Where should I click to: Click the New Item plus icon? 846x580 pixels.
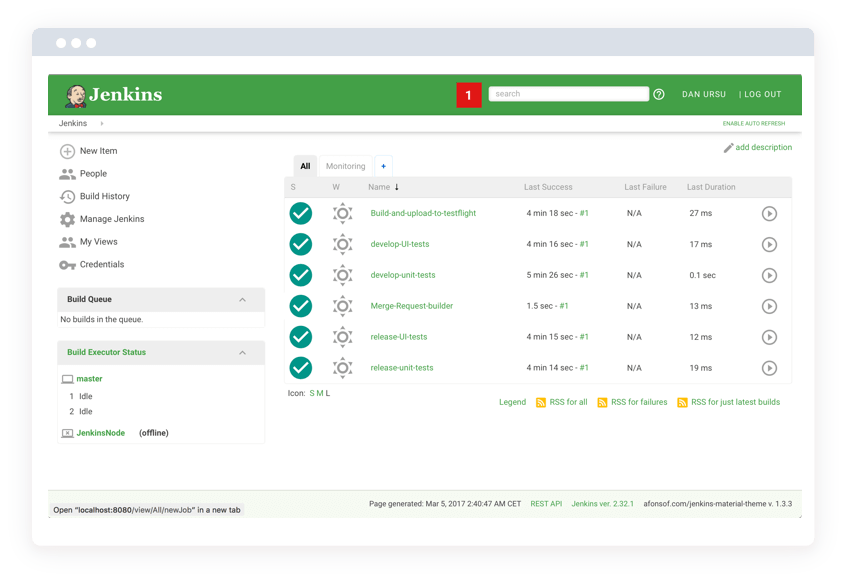[67, 151]
